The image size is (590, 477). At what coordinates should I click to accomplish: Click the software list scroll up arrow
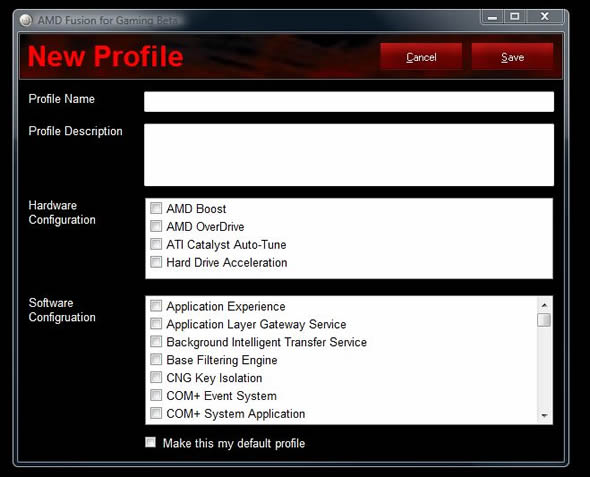click(544, 305)
